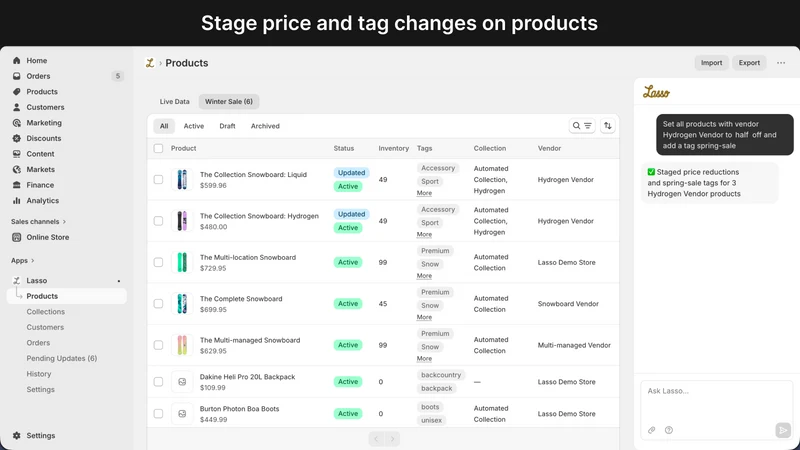Open Lasso History page
The width and height of the screenshot is (800, 450).
tap(39, 374)
